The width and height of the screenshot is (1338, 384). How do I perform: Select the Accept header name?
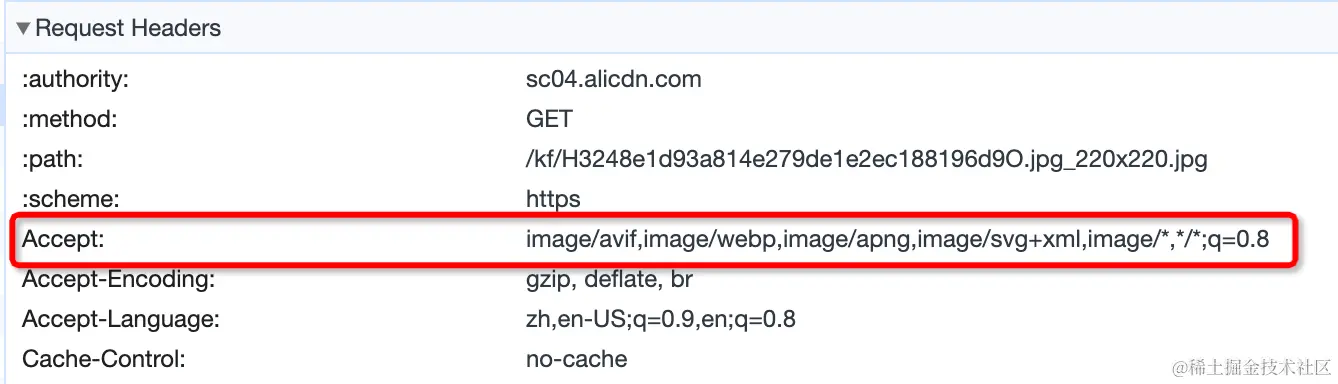click(x=62, y=241)
